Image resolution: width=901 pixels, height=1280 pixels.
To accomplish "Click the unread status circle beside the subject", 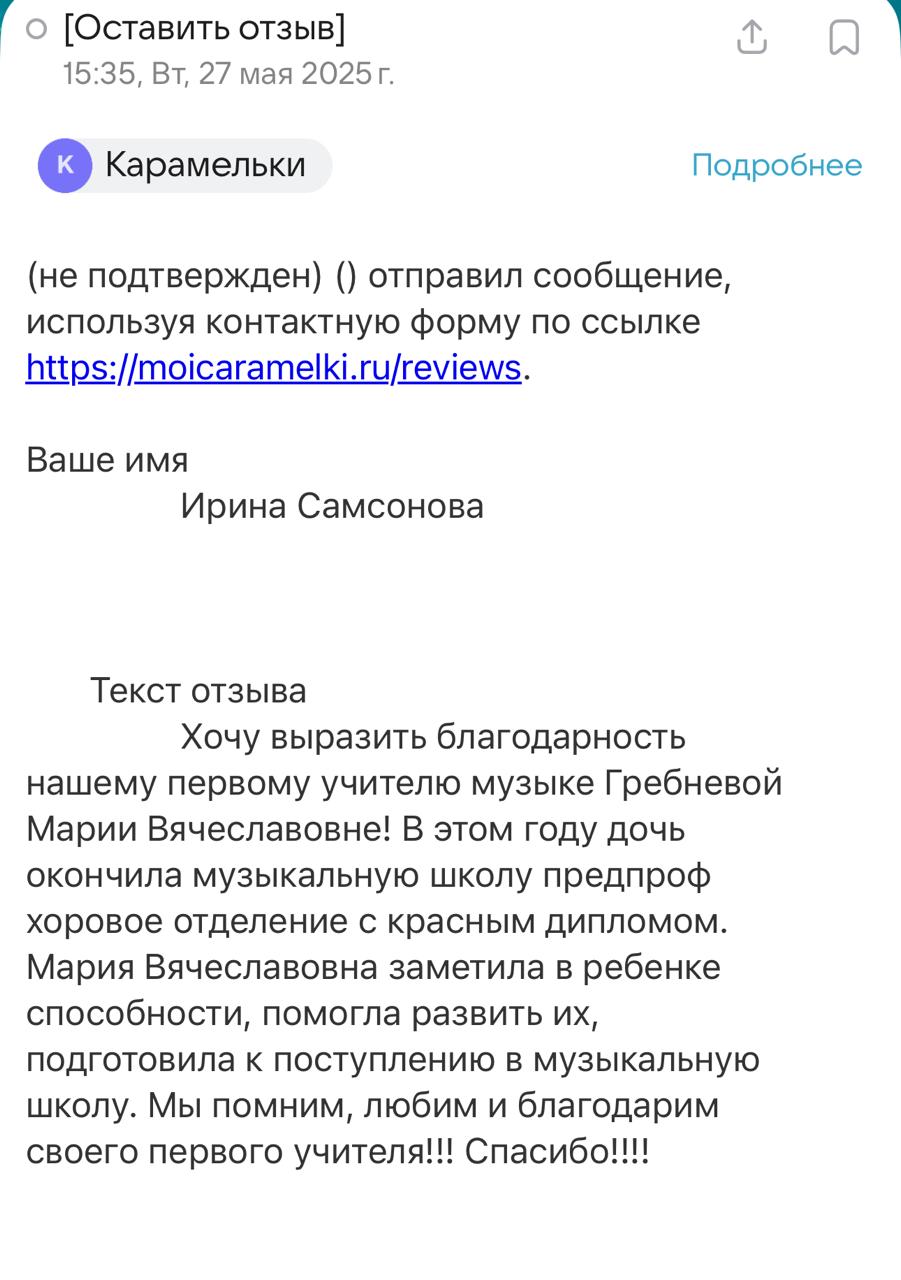I will click(36, 28).
